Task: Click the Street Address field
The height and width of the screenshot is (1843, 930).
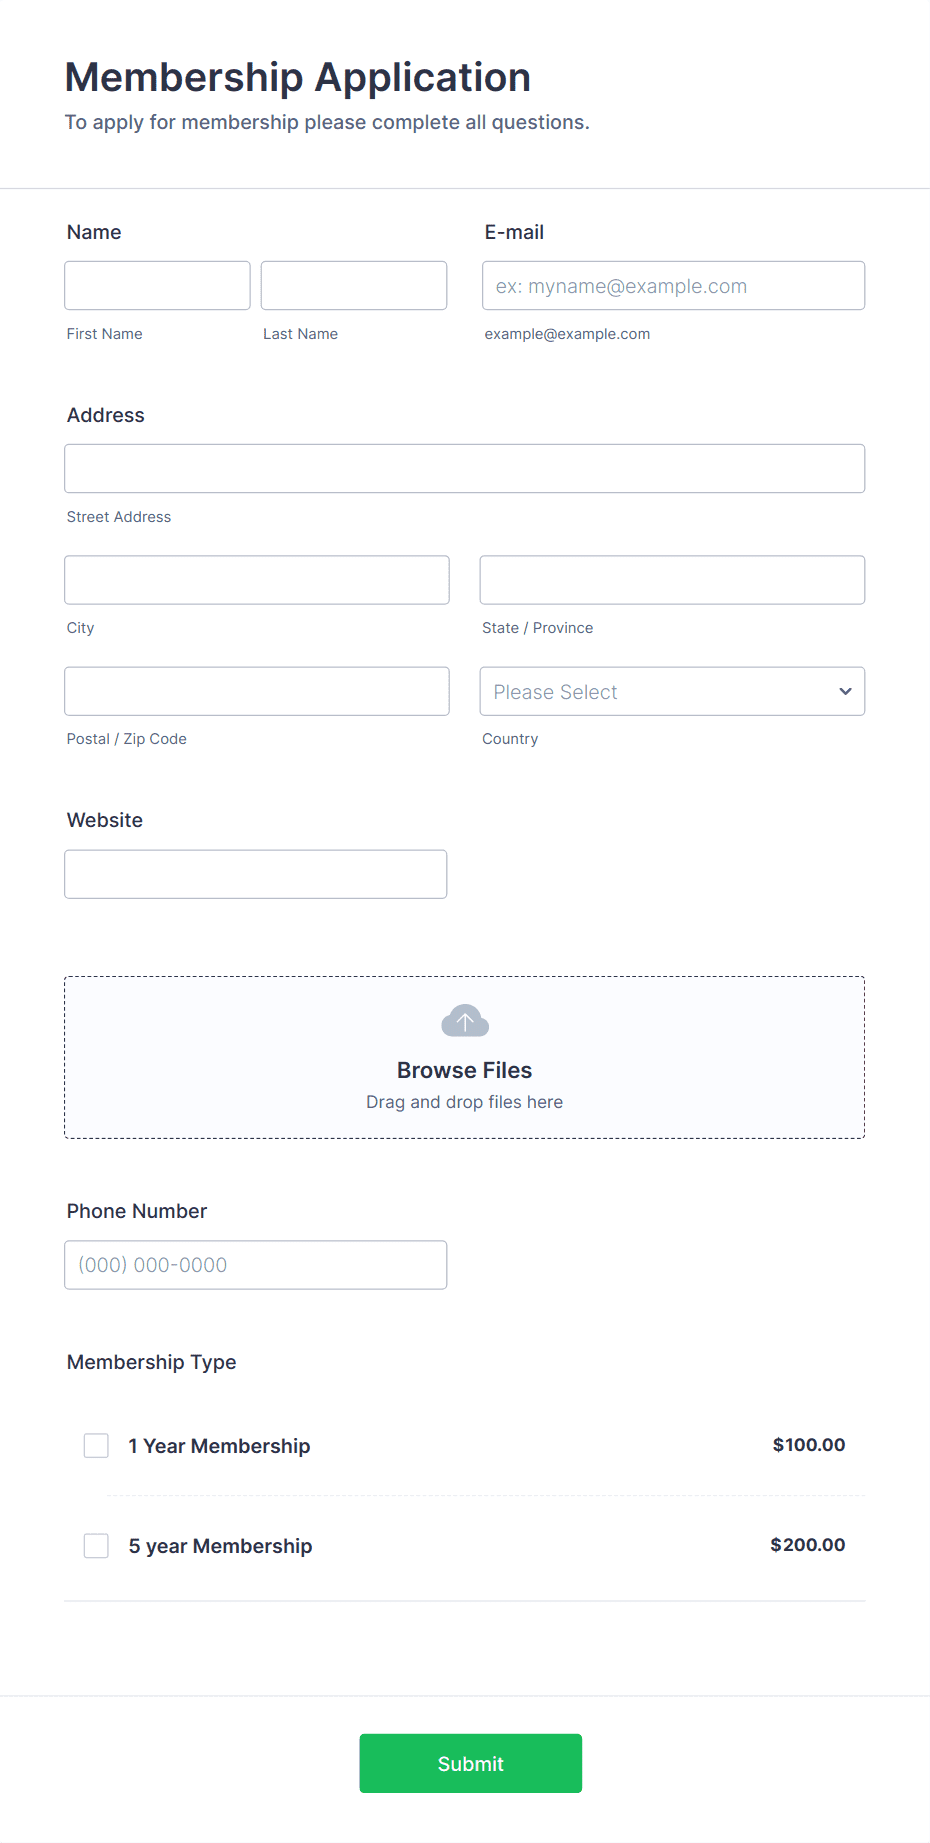Action: (x=465, y=468)
